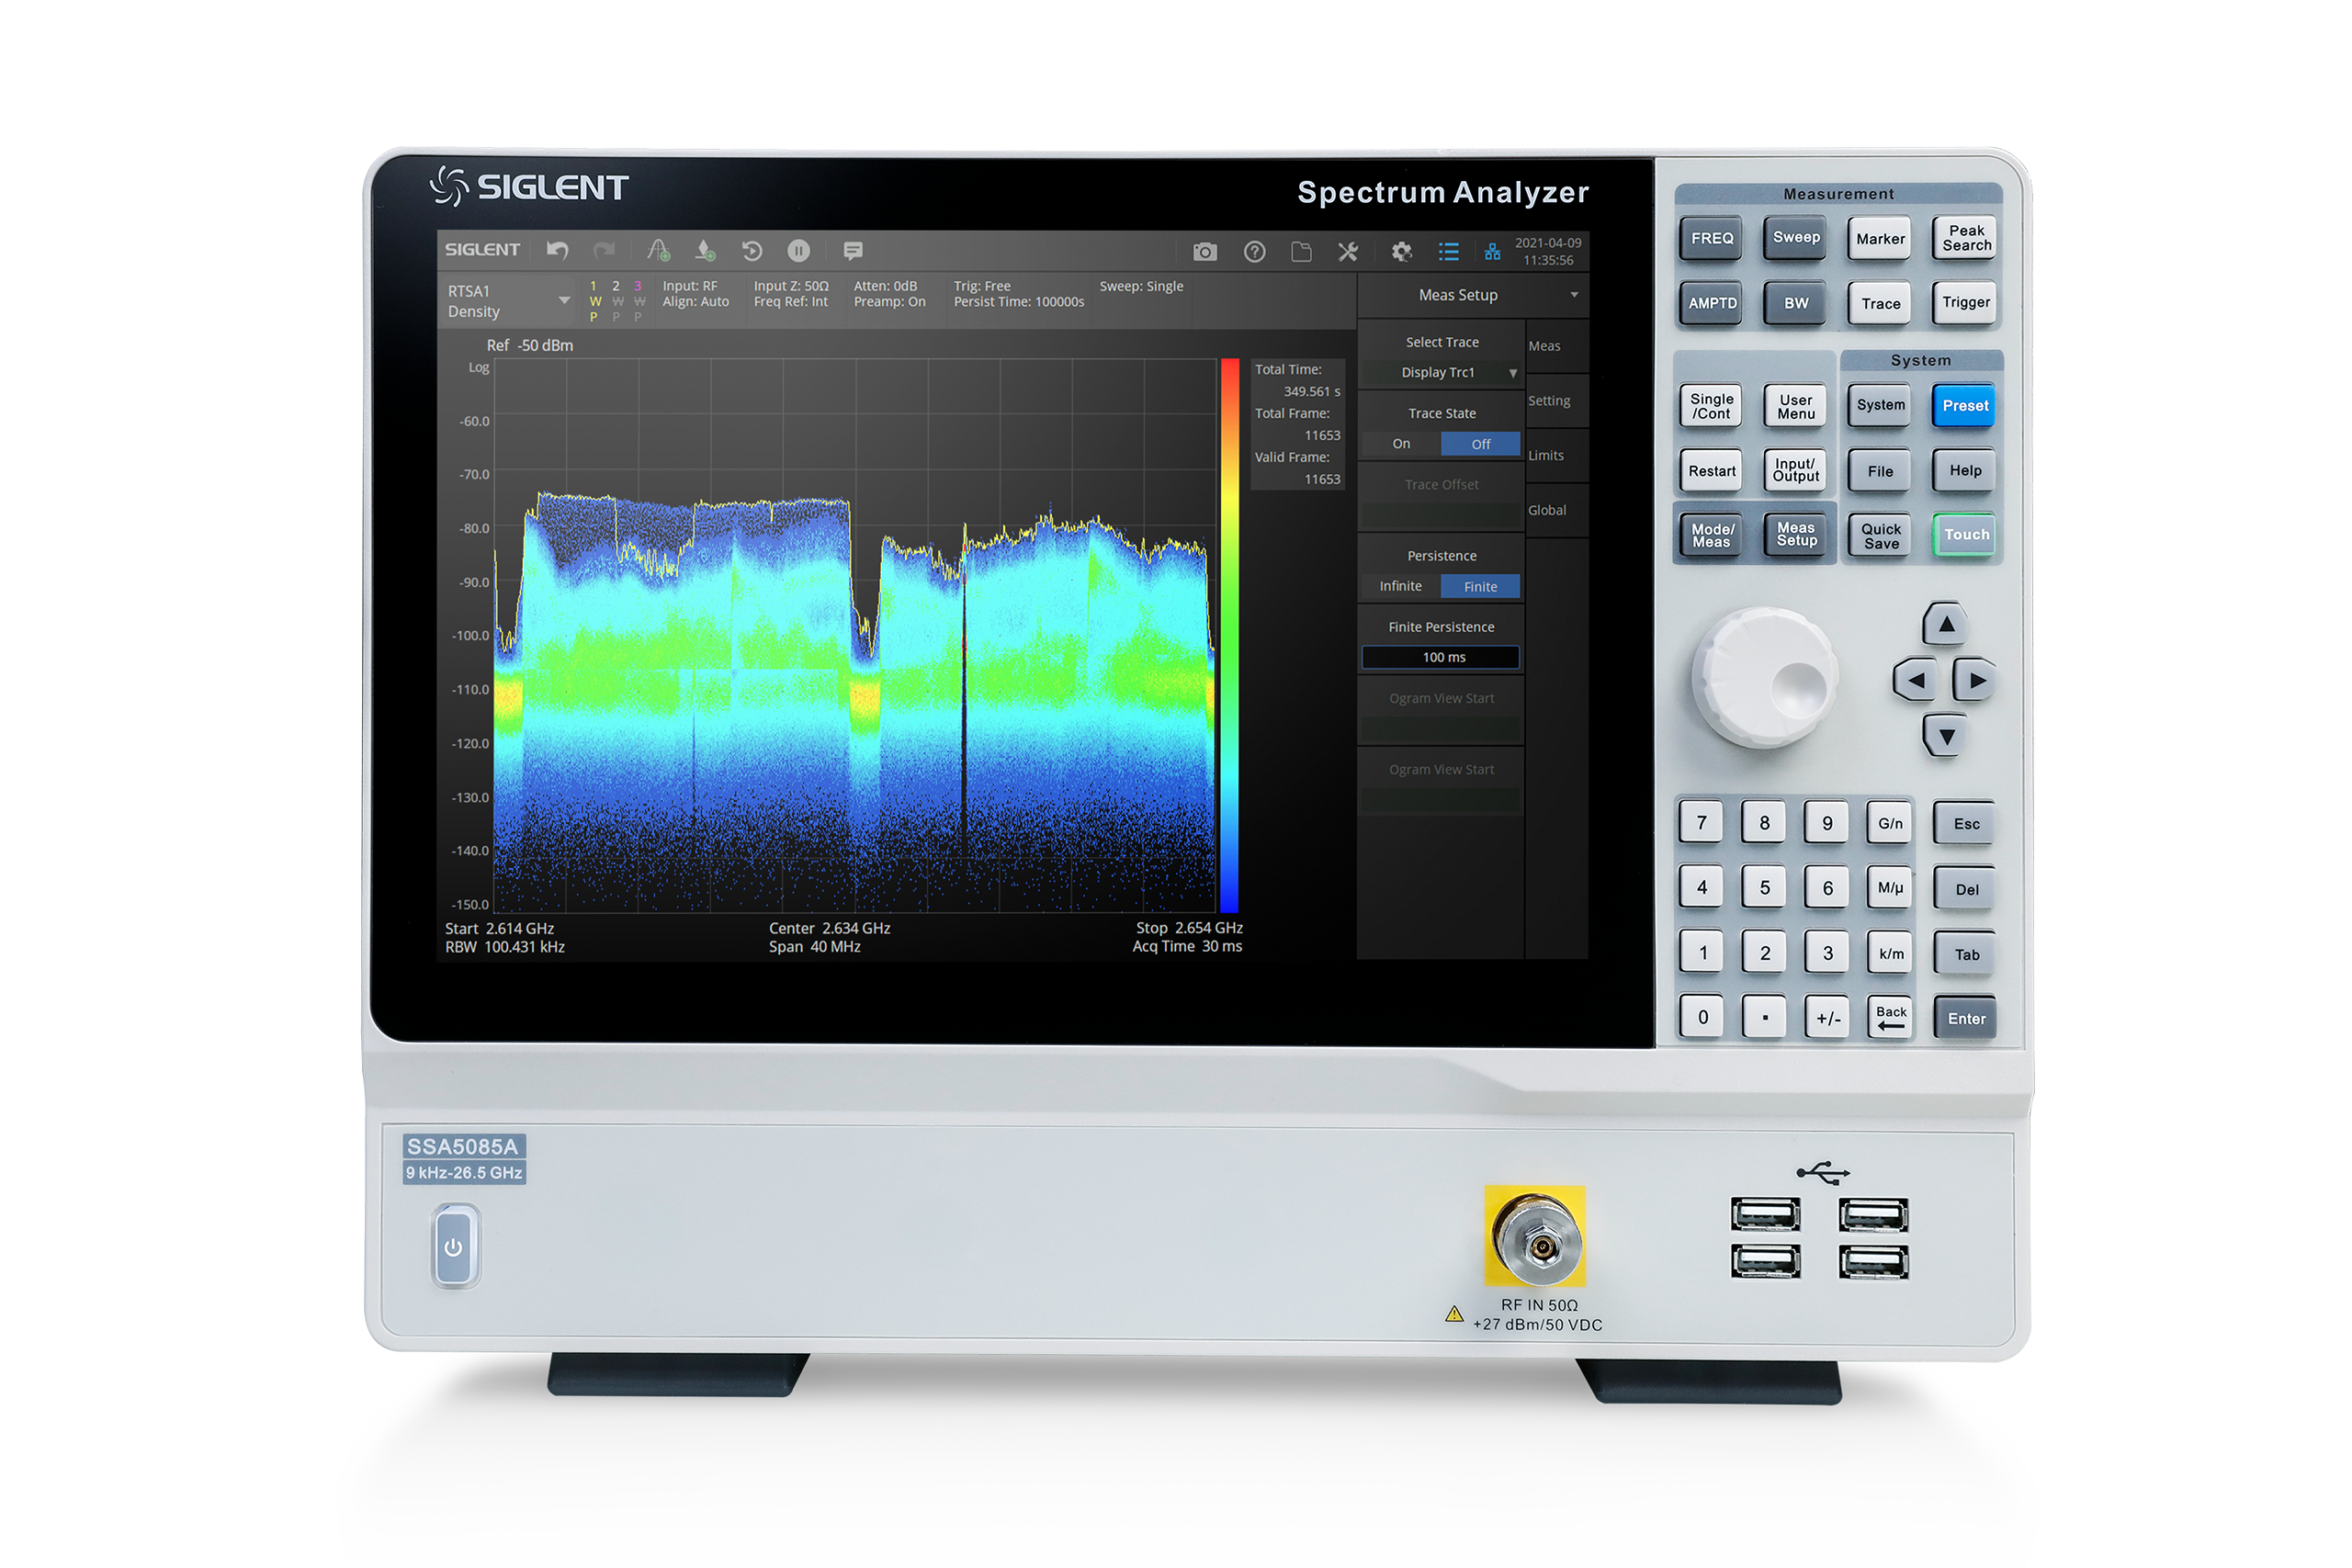
Task: Click the add trace icon
Action: pyautogui.click(x=658, y=250)
